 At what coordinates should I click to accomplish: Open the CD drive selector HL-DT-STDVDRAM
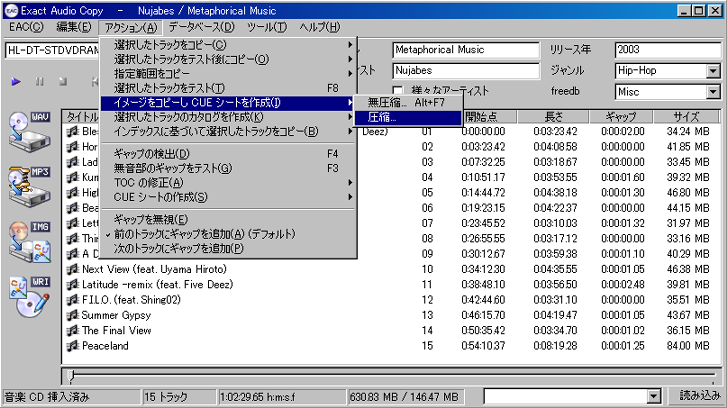(x=53, y=50)
